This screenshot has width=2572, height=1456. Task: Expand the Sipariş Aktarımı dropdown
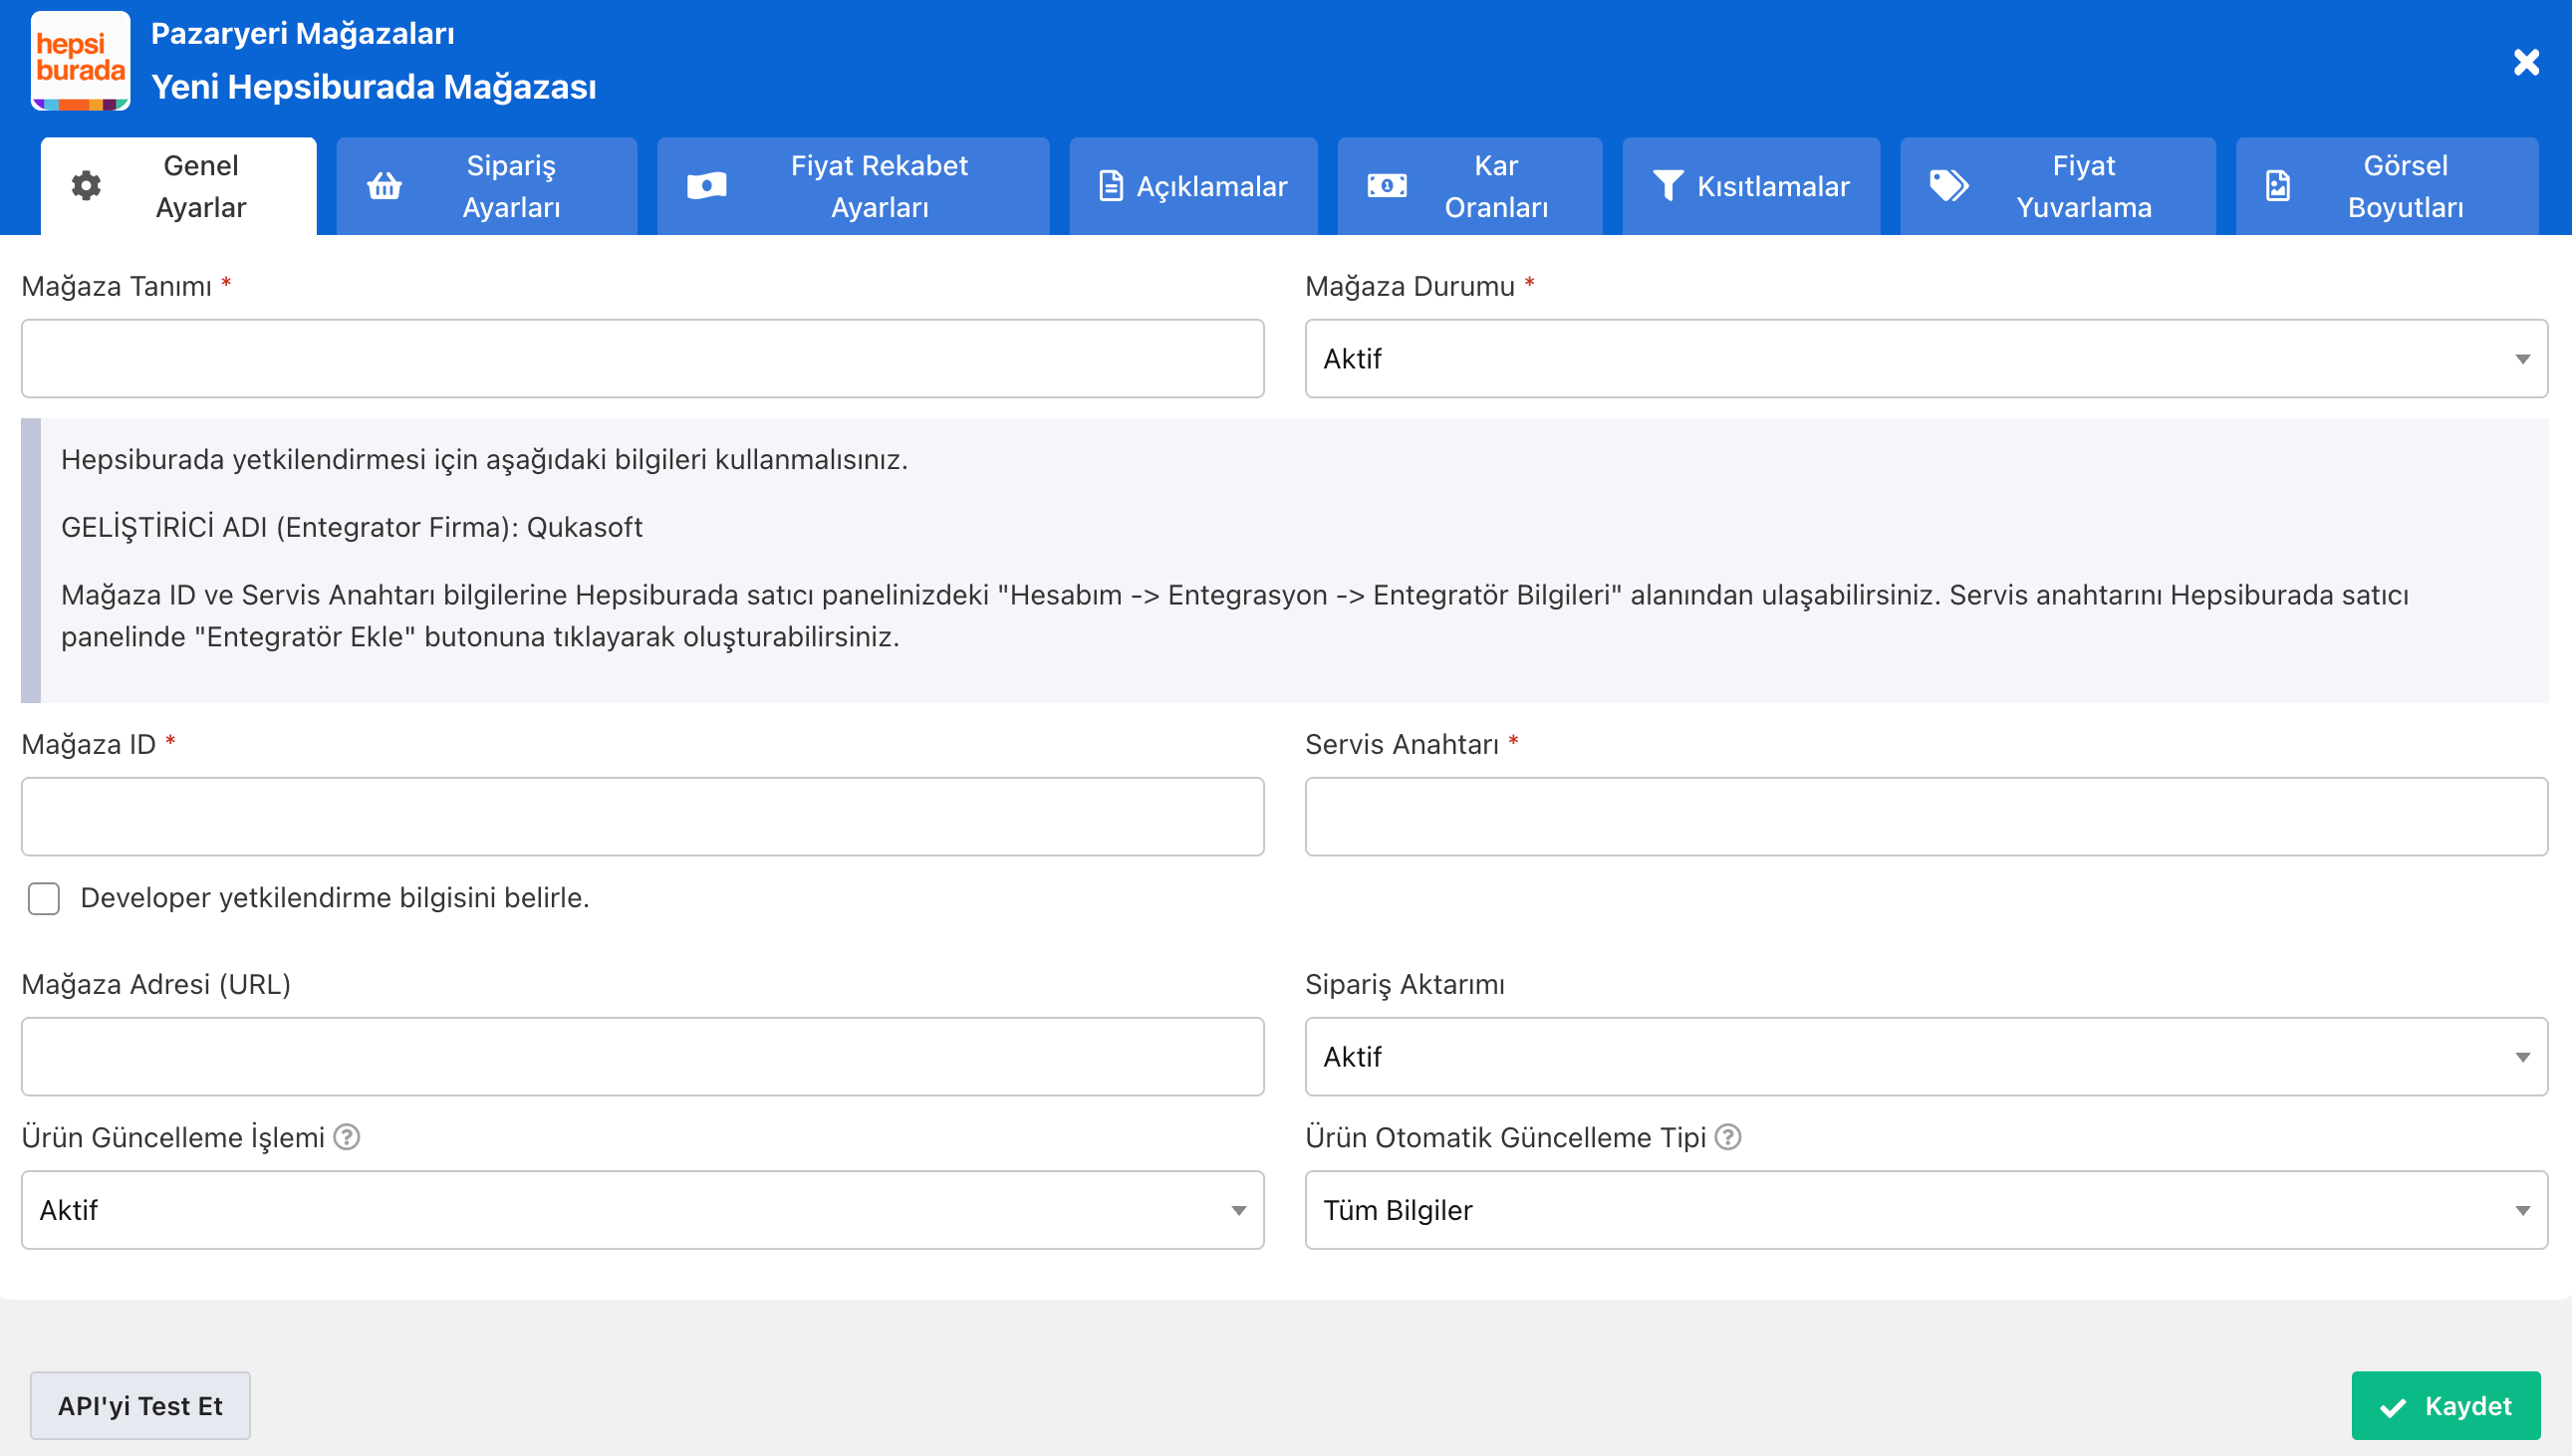click(x=1925, y=1057)
